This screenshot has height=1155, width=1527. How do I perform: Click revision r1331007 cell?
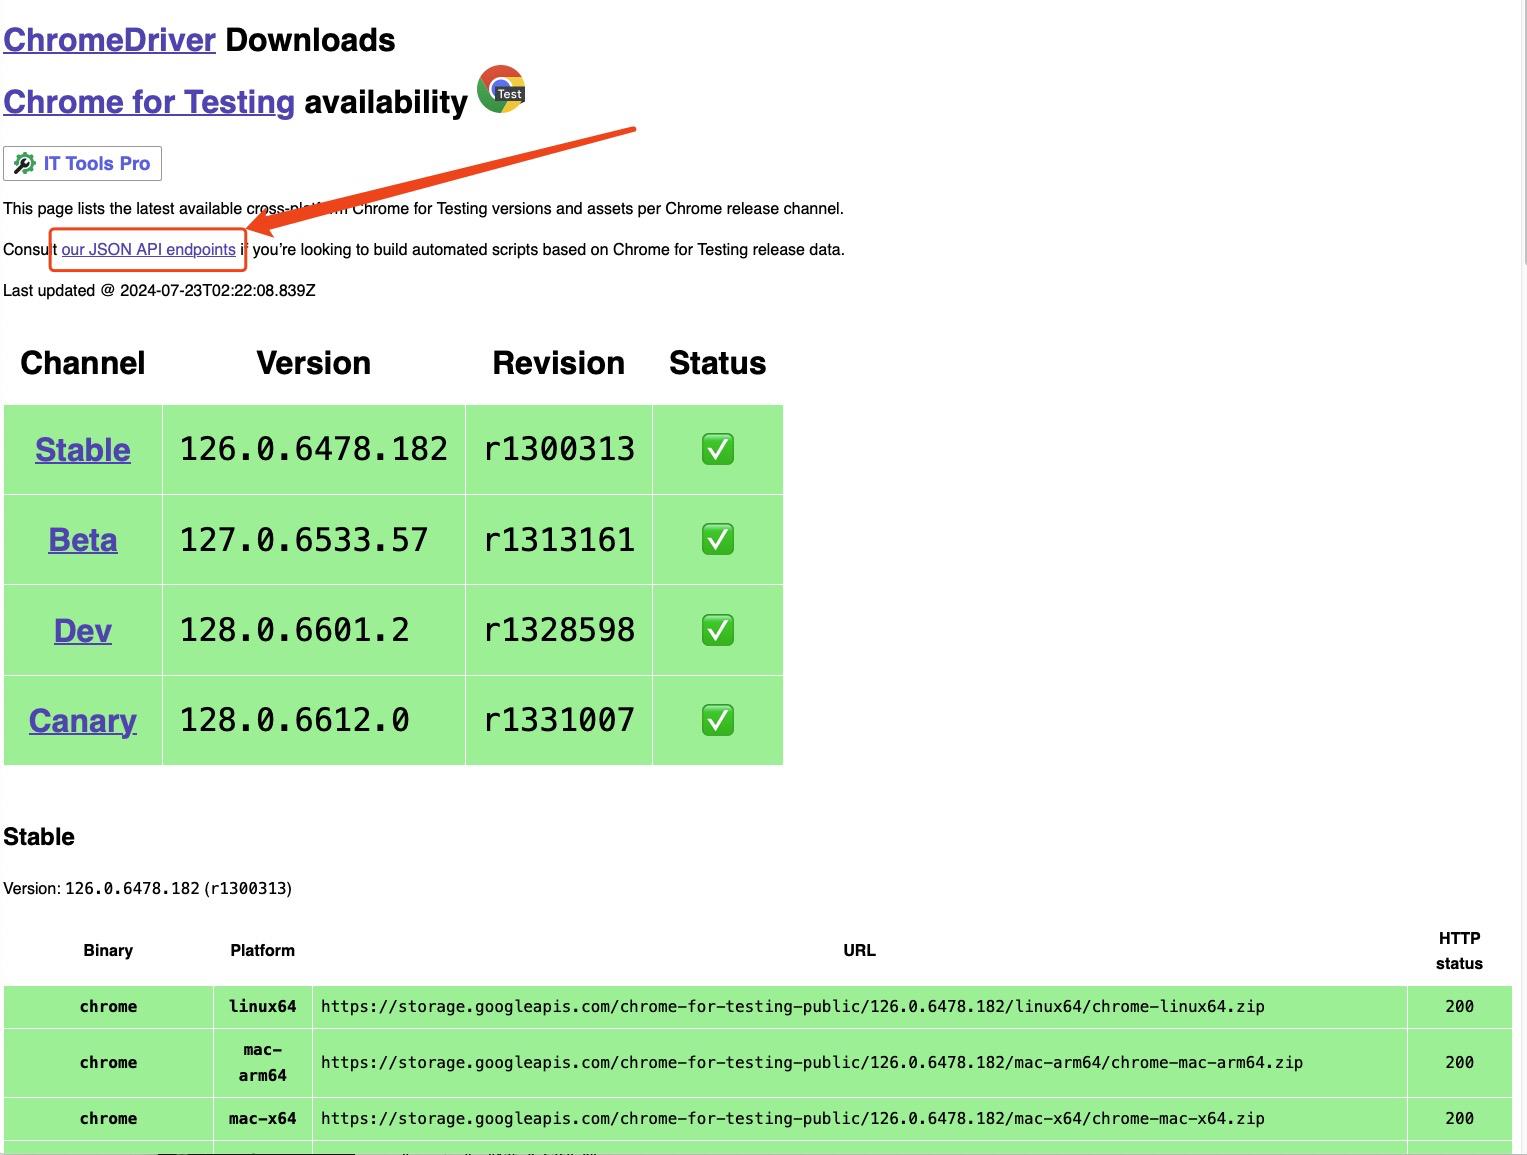click(x=559, y=721)
